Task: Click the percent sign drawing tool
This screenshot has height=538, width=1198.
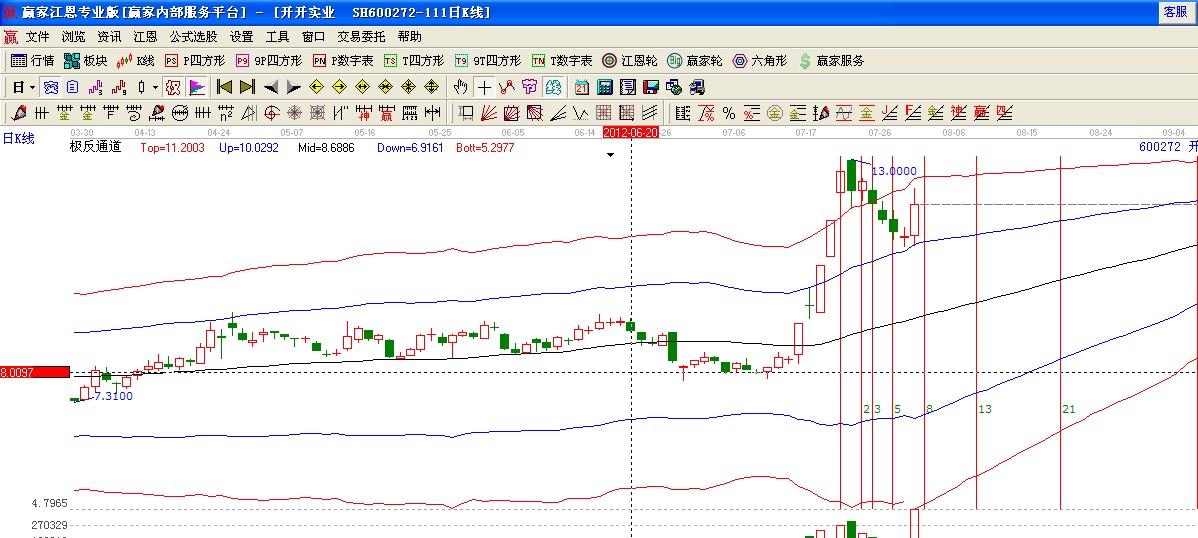Action: [x=729, y=113]
